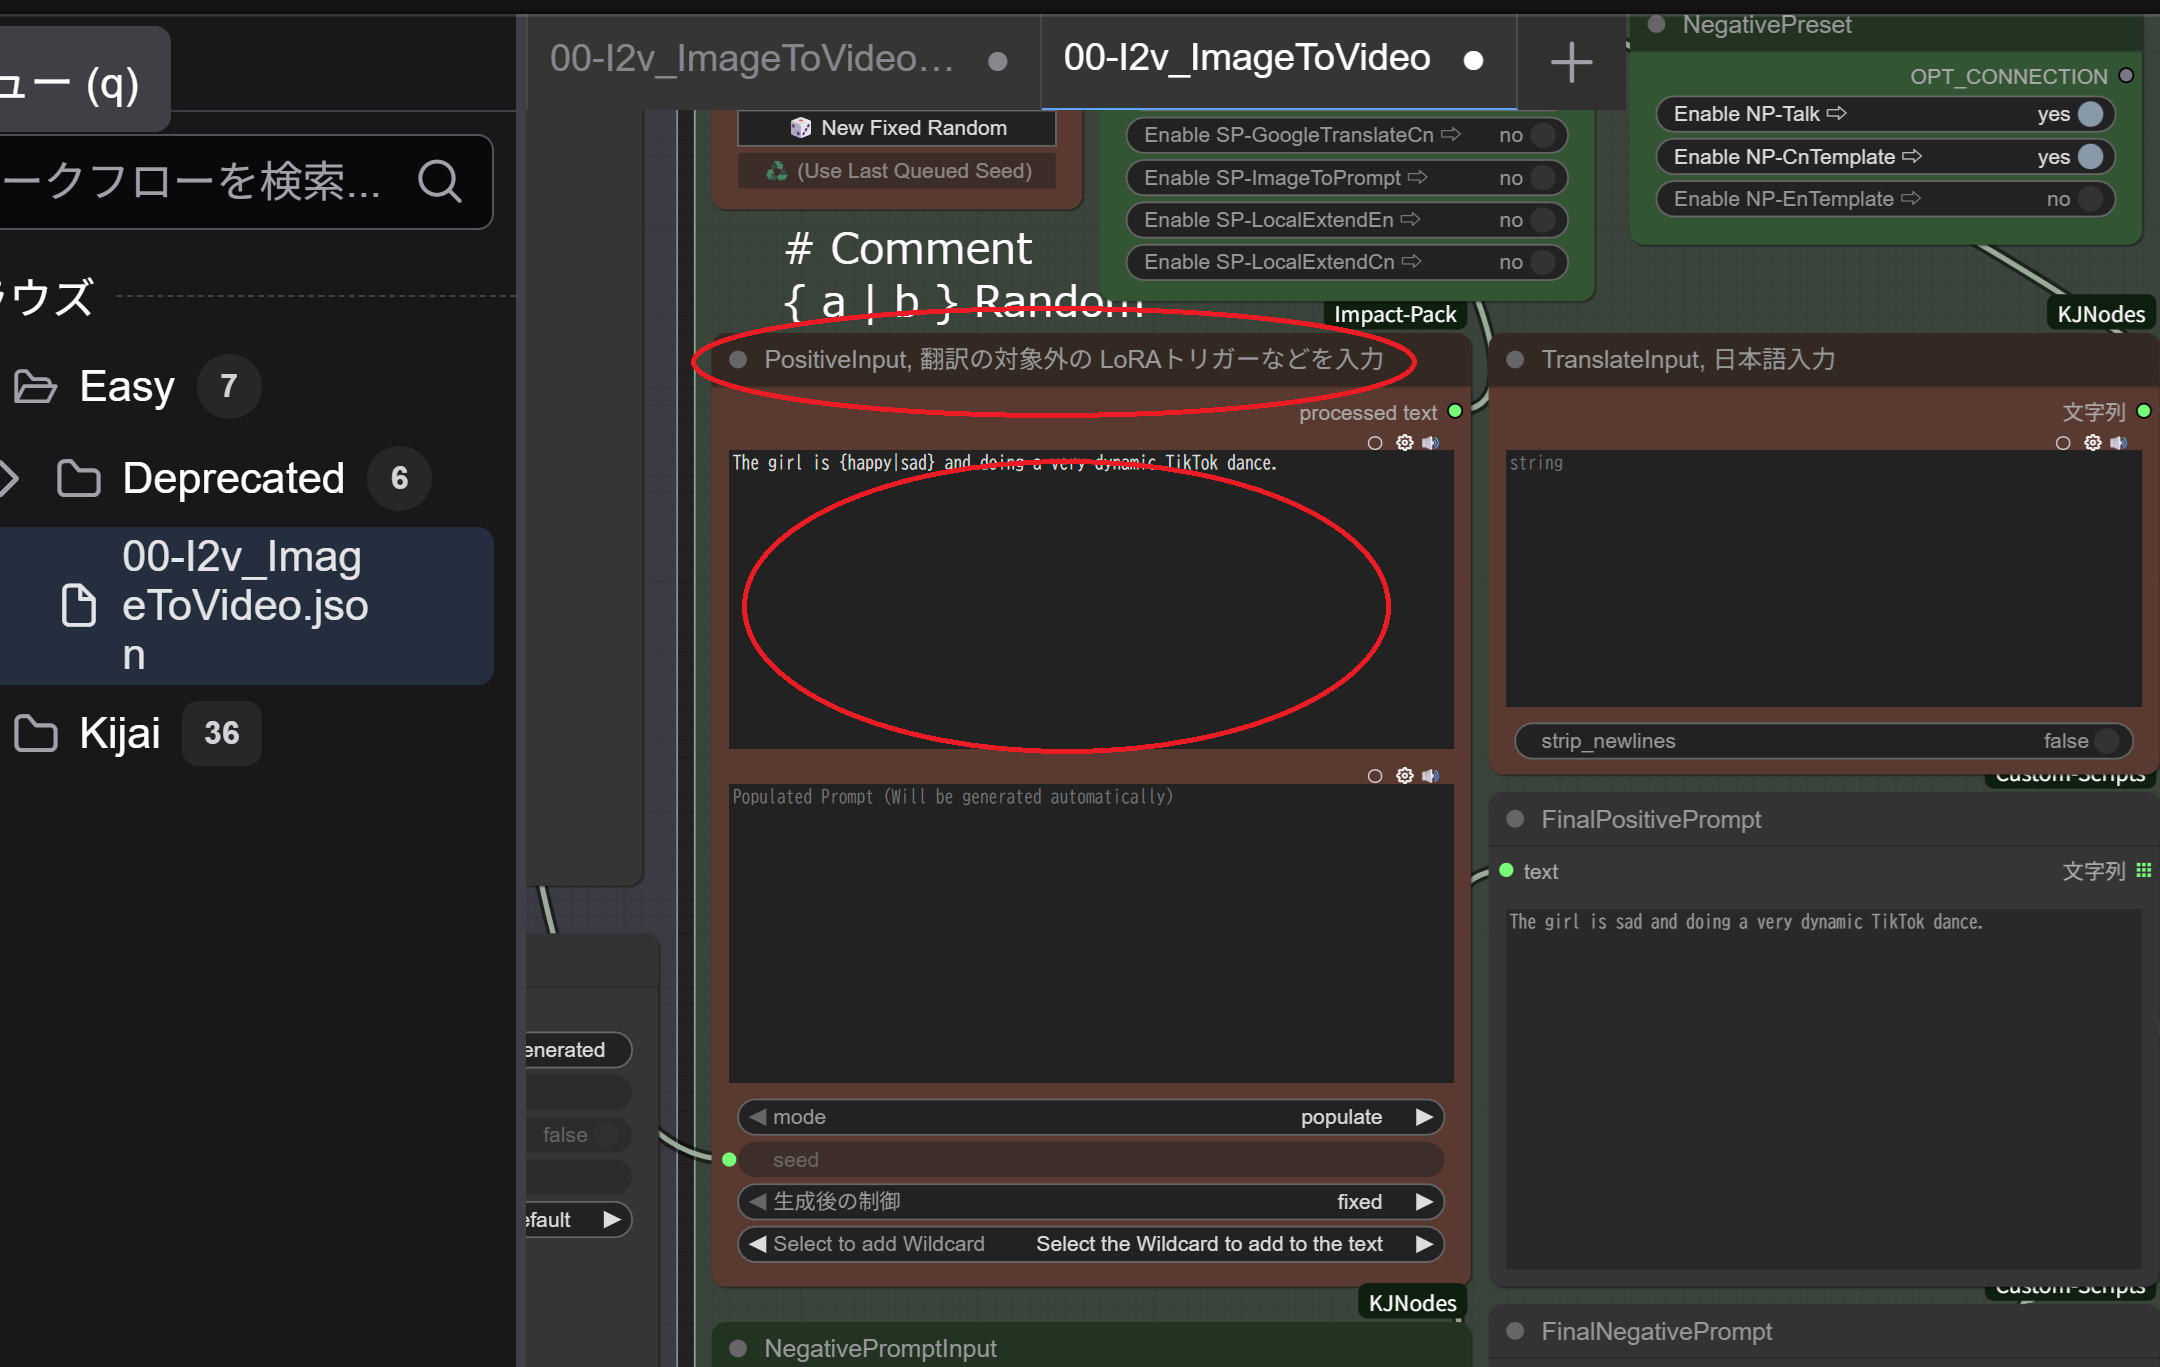
Task: Collapse the PositiveInput node using its dot
Action: [738, 359]
